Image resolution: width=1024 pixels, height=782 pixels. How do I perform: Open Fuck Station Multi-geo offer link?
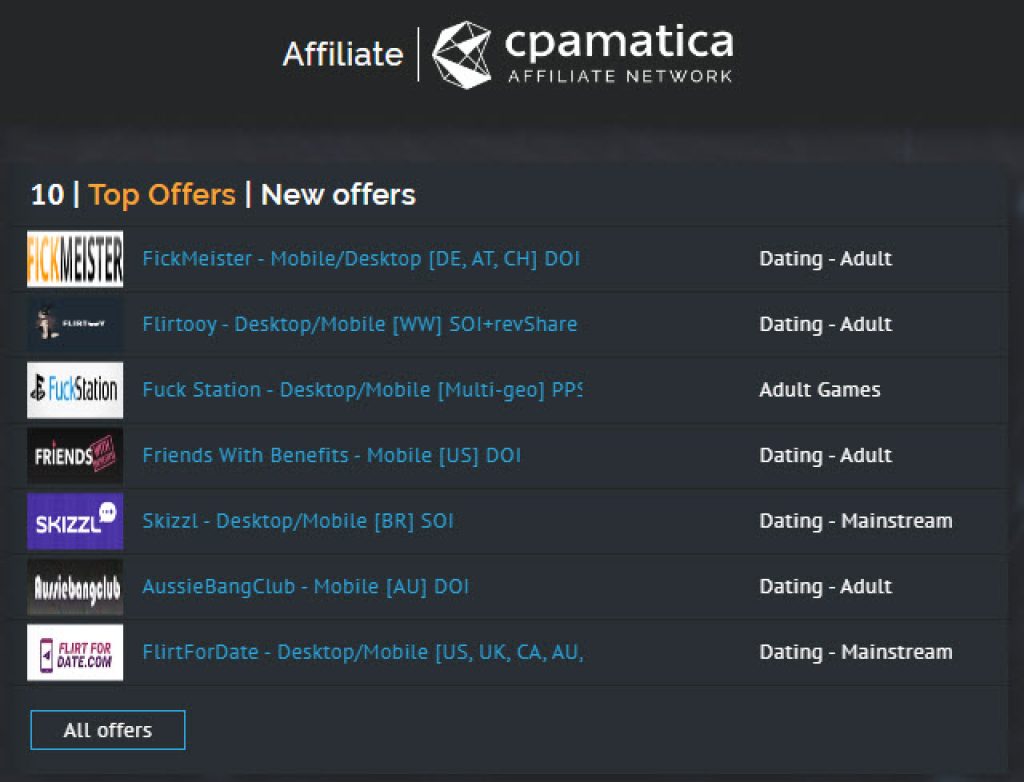pyautogui.click(x=362, y=390)
